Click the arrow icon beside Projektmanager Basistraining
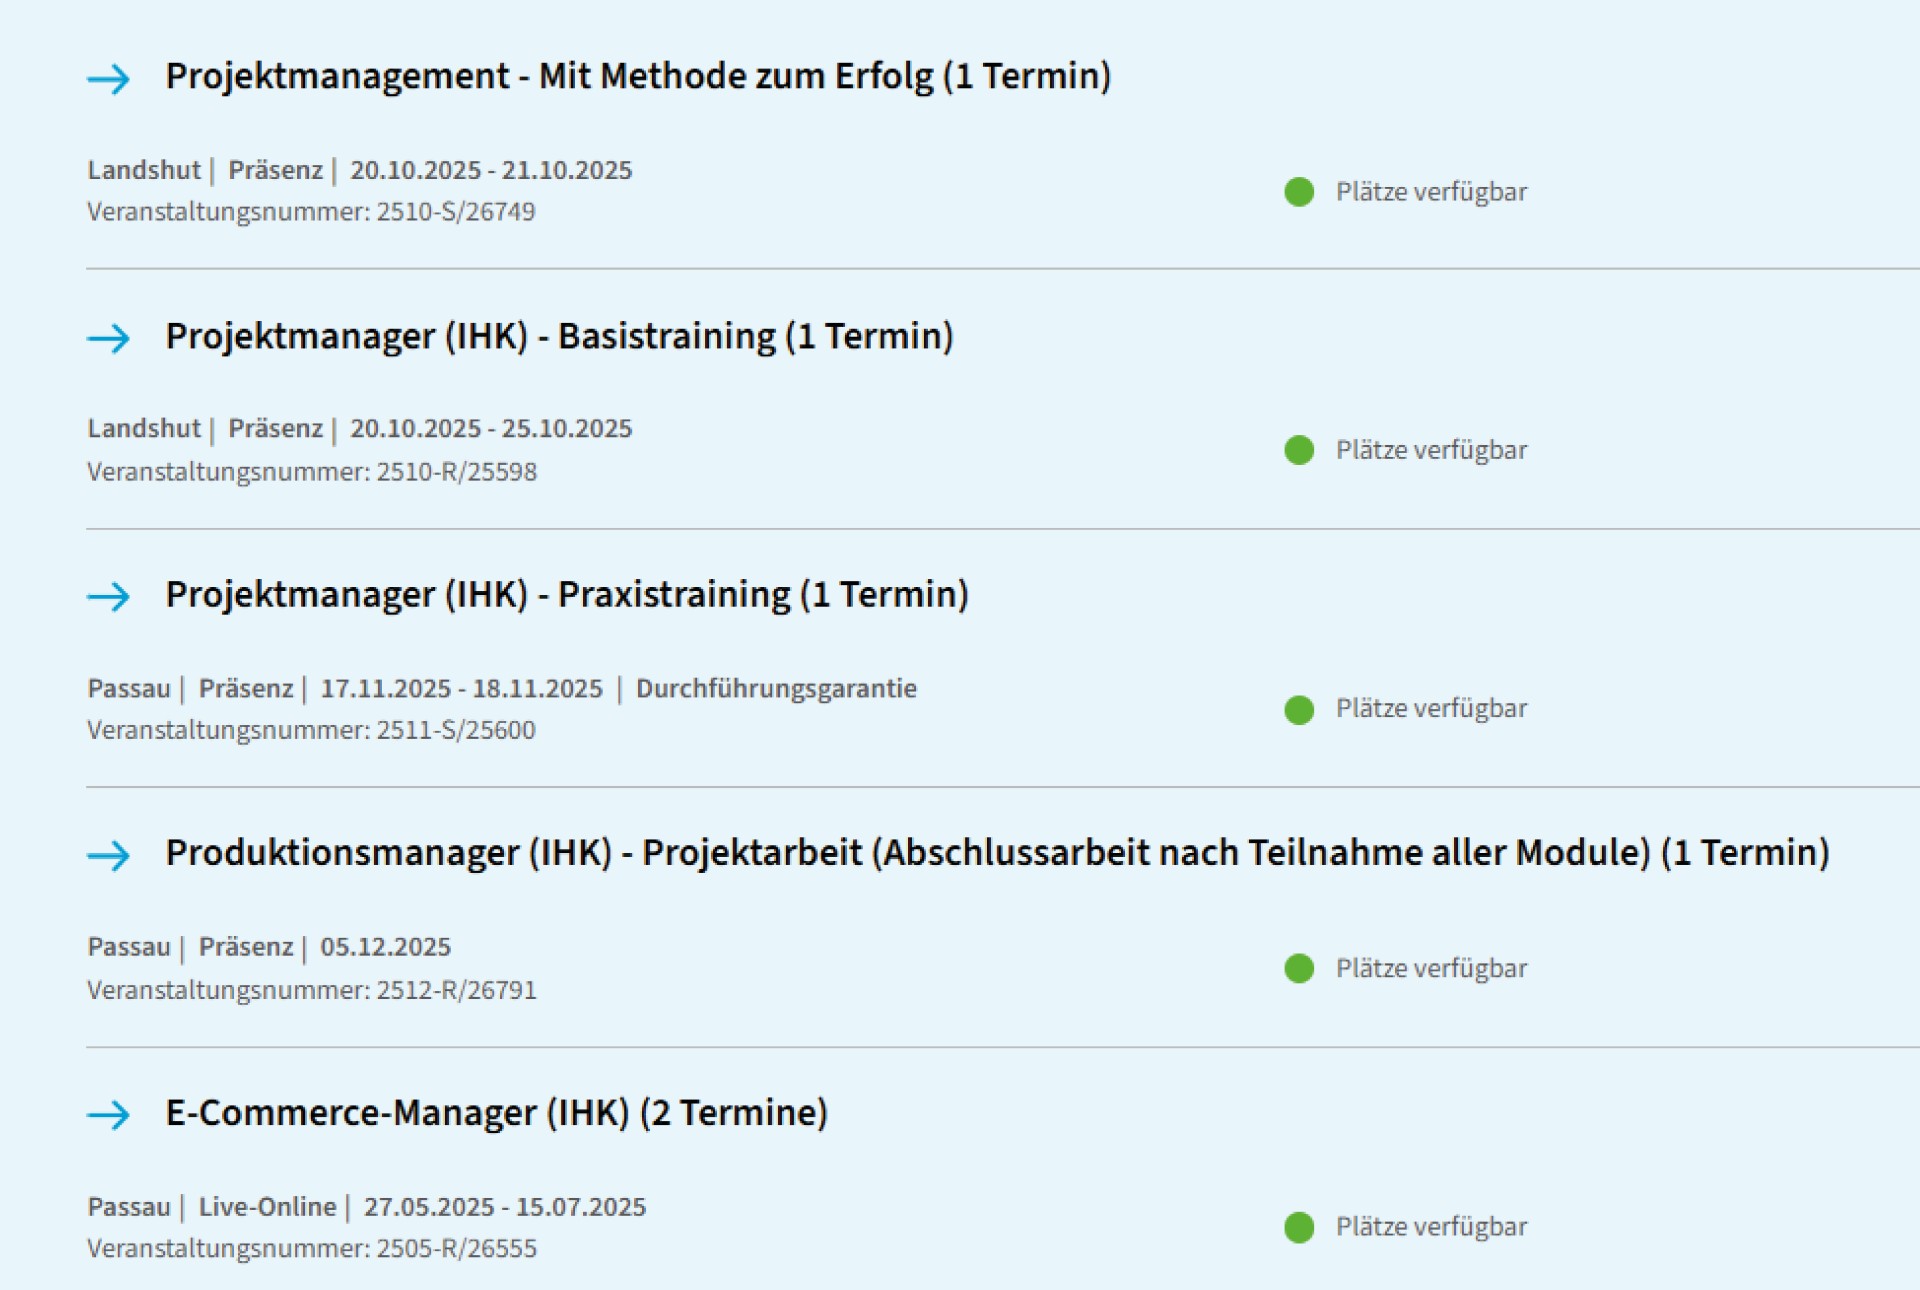 point(109,338)
